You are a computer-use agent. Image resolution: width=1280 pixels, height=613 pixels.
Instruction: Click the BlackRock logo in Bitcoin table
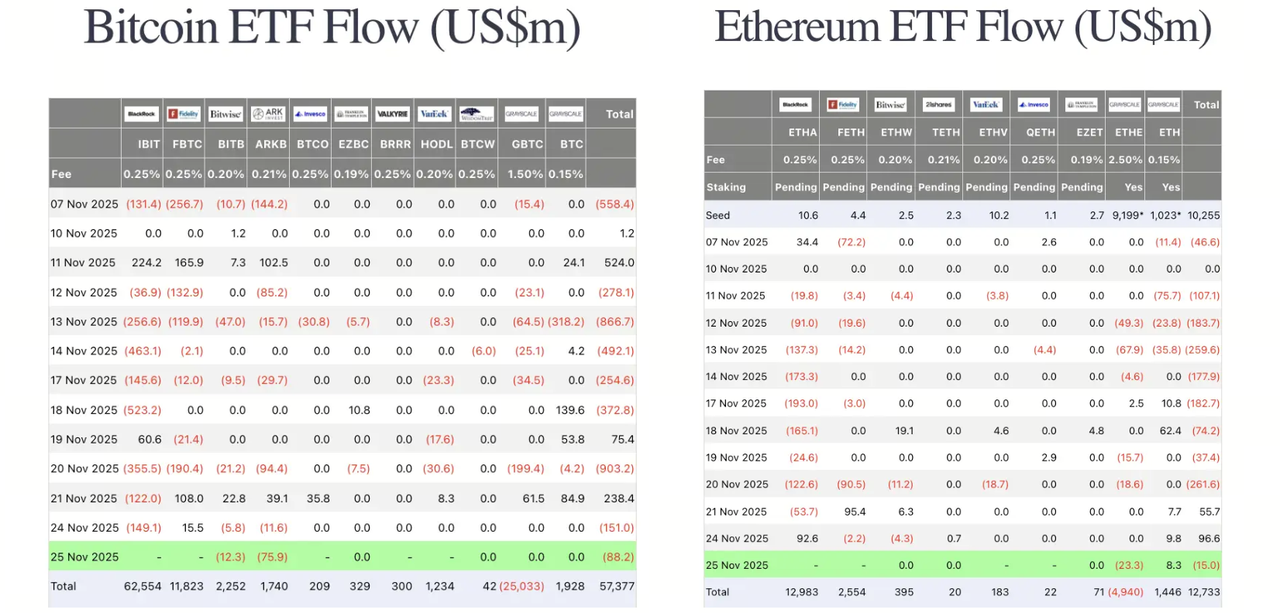click(142, 114)
